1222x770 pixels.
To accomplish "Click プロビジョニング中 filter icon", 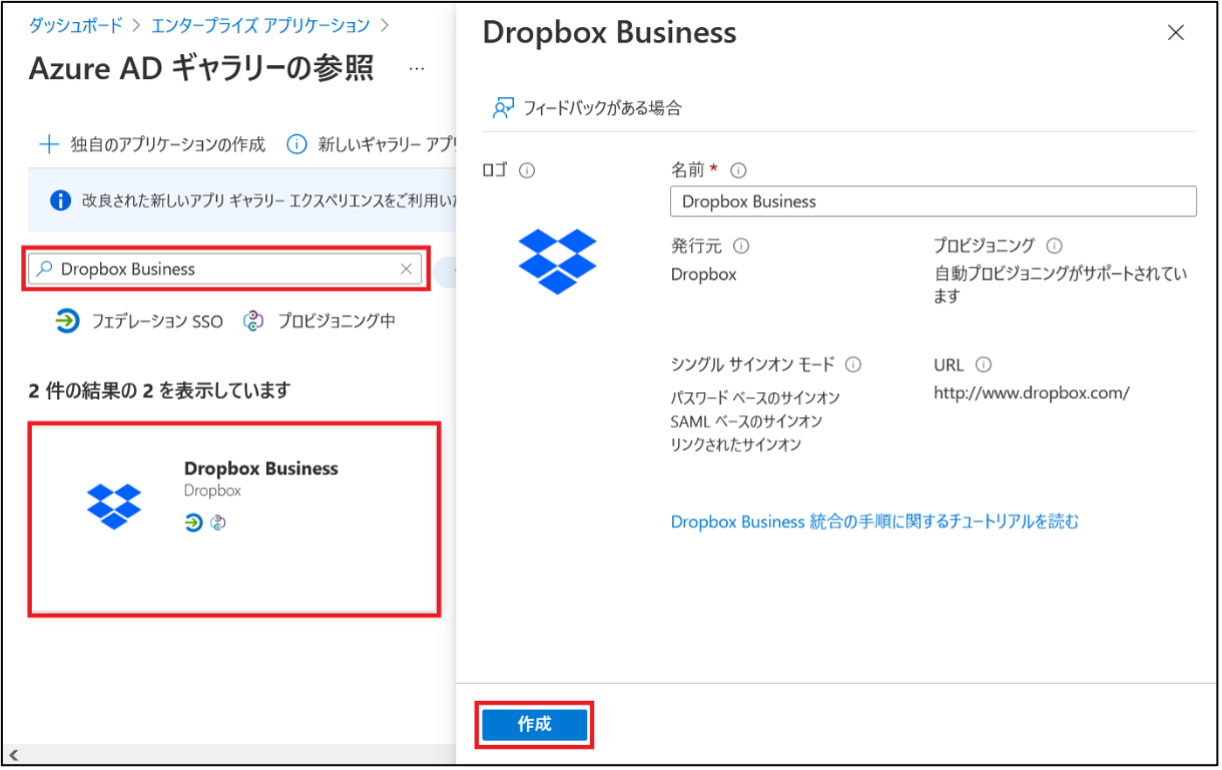I will 254,321.
